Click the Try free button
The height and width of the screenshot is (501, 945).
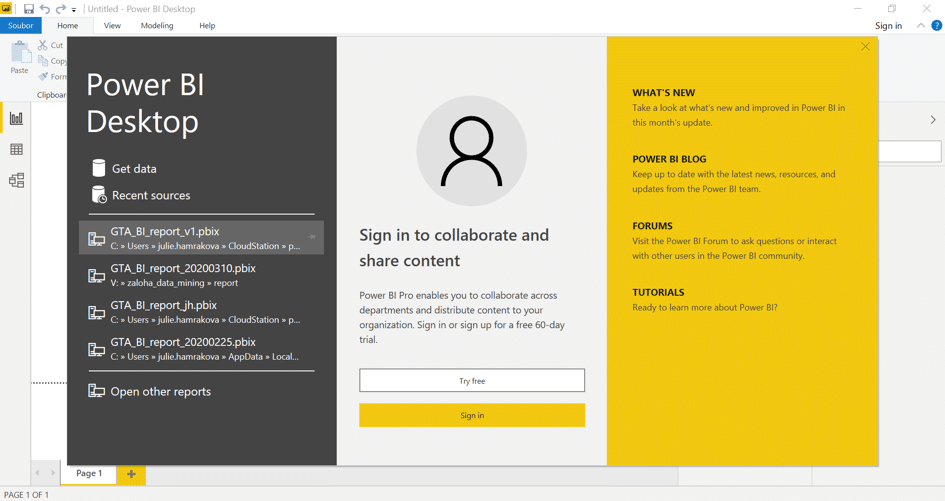[x=472, y=380]
